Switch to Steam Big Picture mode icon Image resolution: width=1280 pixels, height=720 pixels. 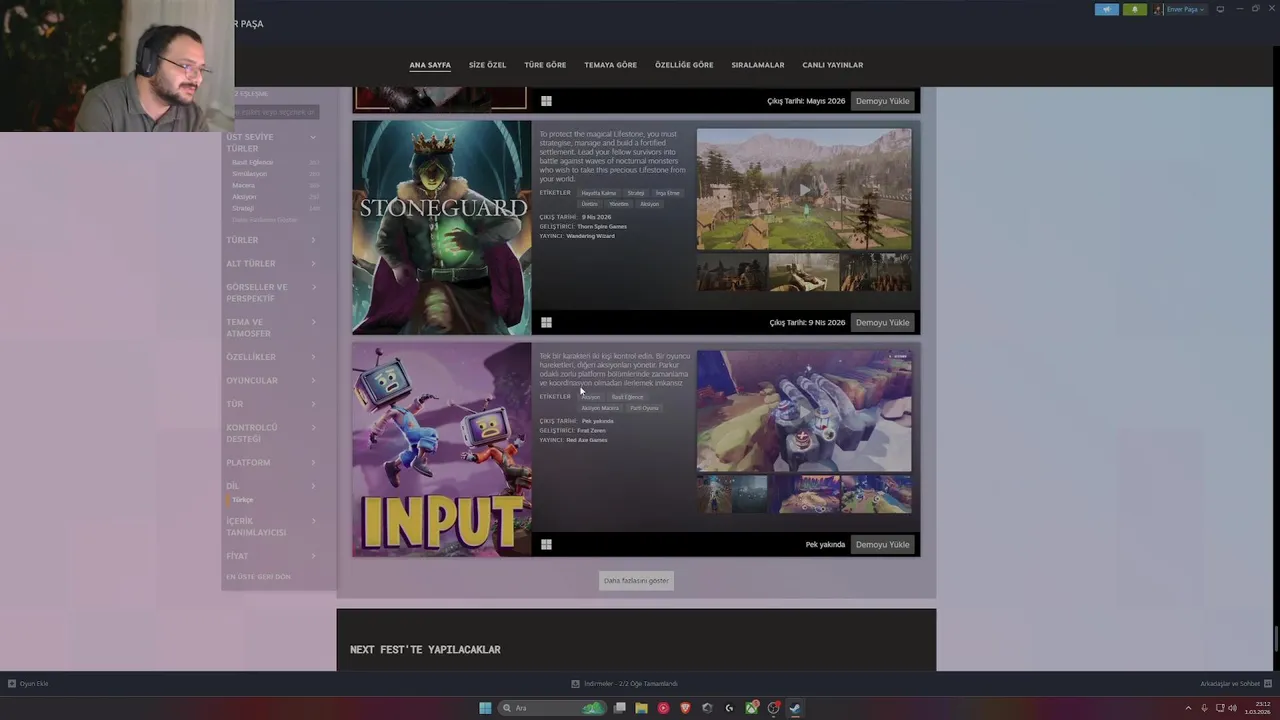[1220, 9]
